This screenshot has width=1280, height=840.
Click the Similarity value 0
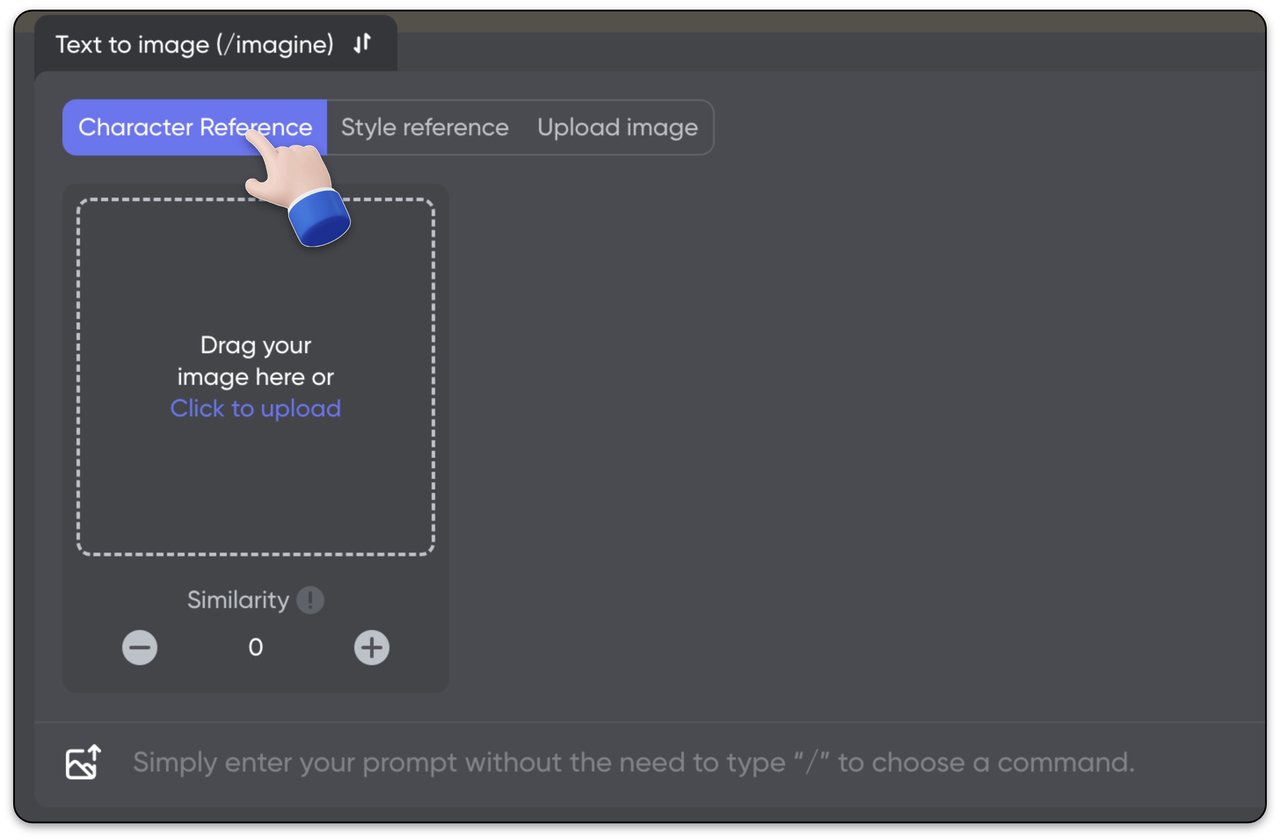(x=256, y=647)
